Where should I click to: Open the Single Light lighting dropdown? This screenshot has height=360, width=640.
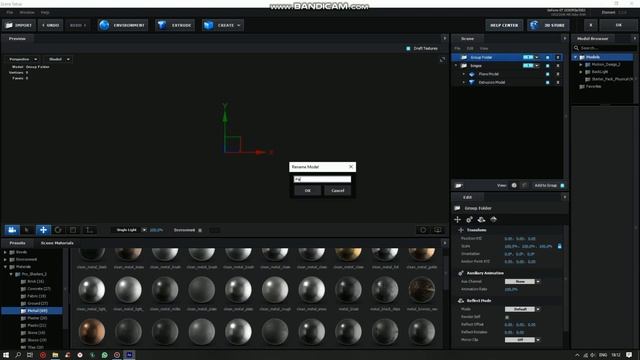pyautogui.click(x=129, y=230)
